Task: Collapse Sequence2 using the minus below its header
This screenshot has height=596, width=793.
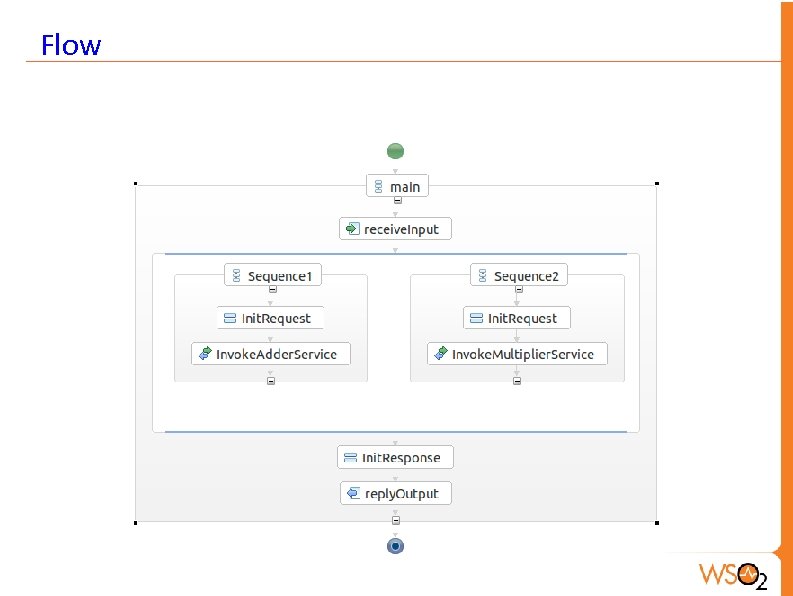Action: (x=517, y=291)
